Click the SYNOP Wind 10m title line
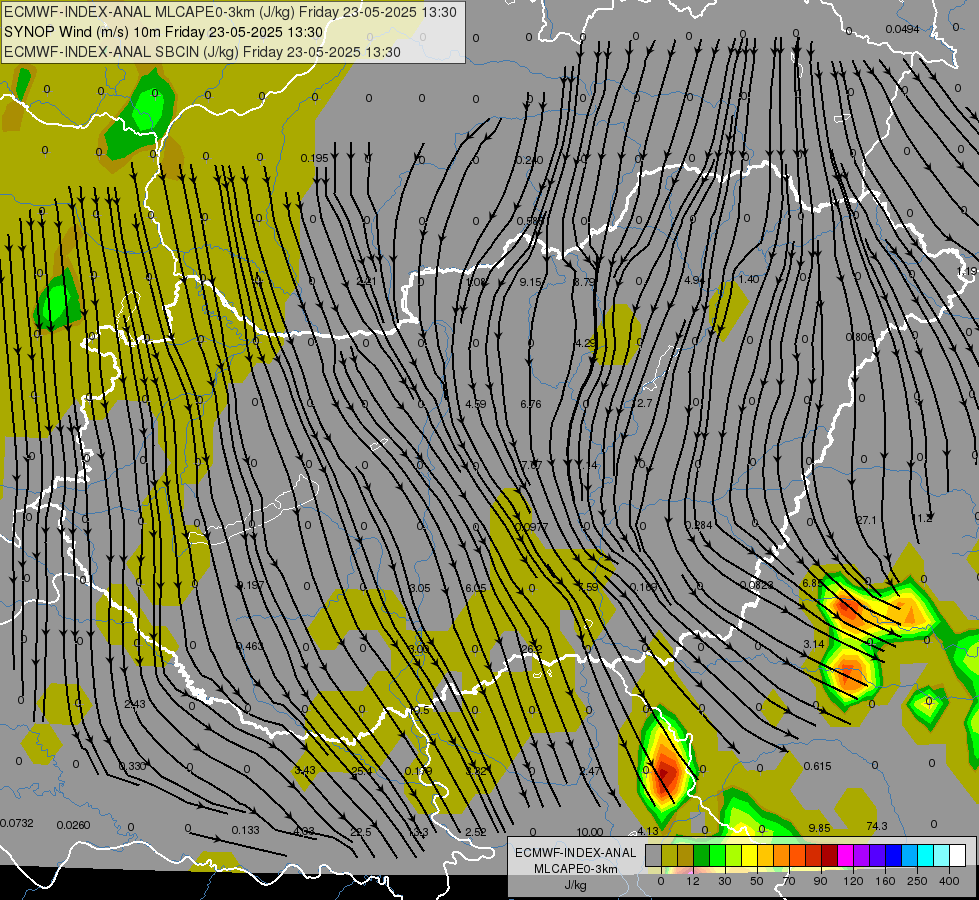 [164, 32]
